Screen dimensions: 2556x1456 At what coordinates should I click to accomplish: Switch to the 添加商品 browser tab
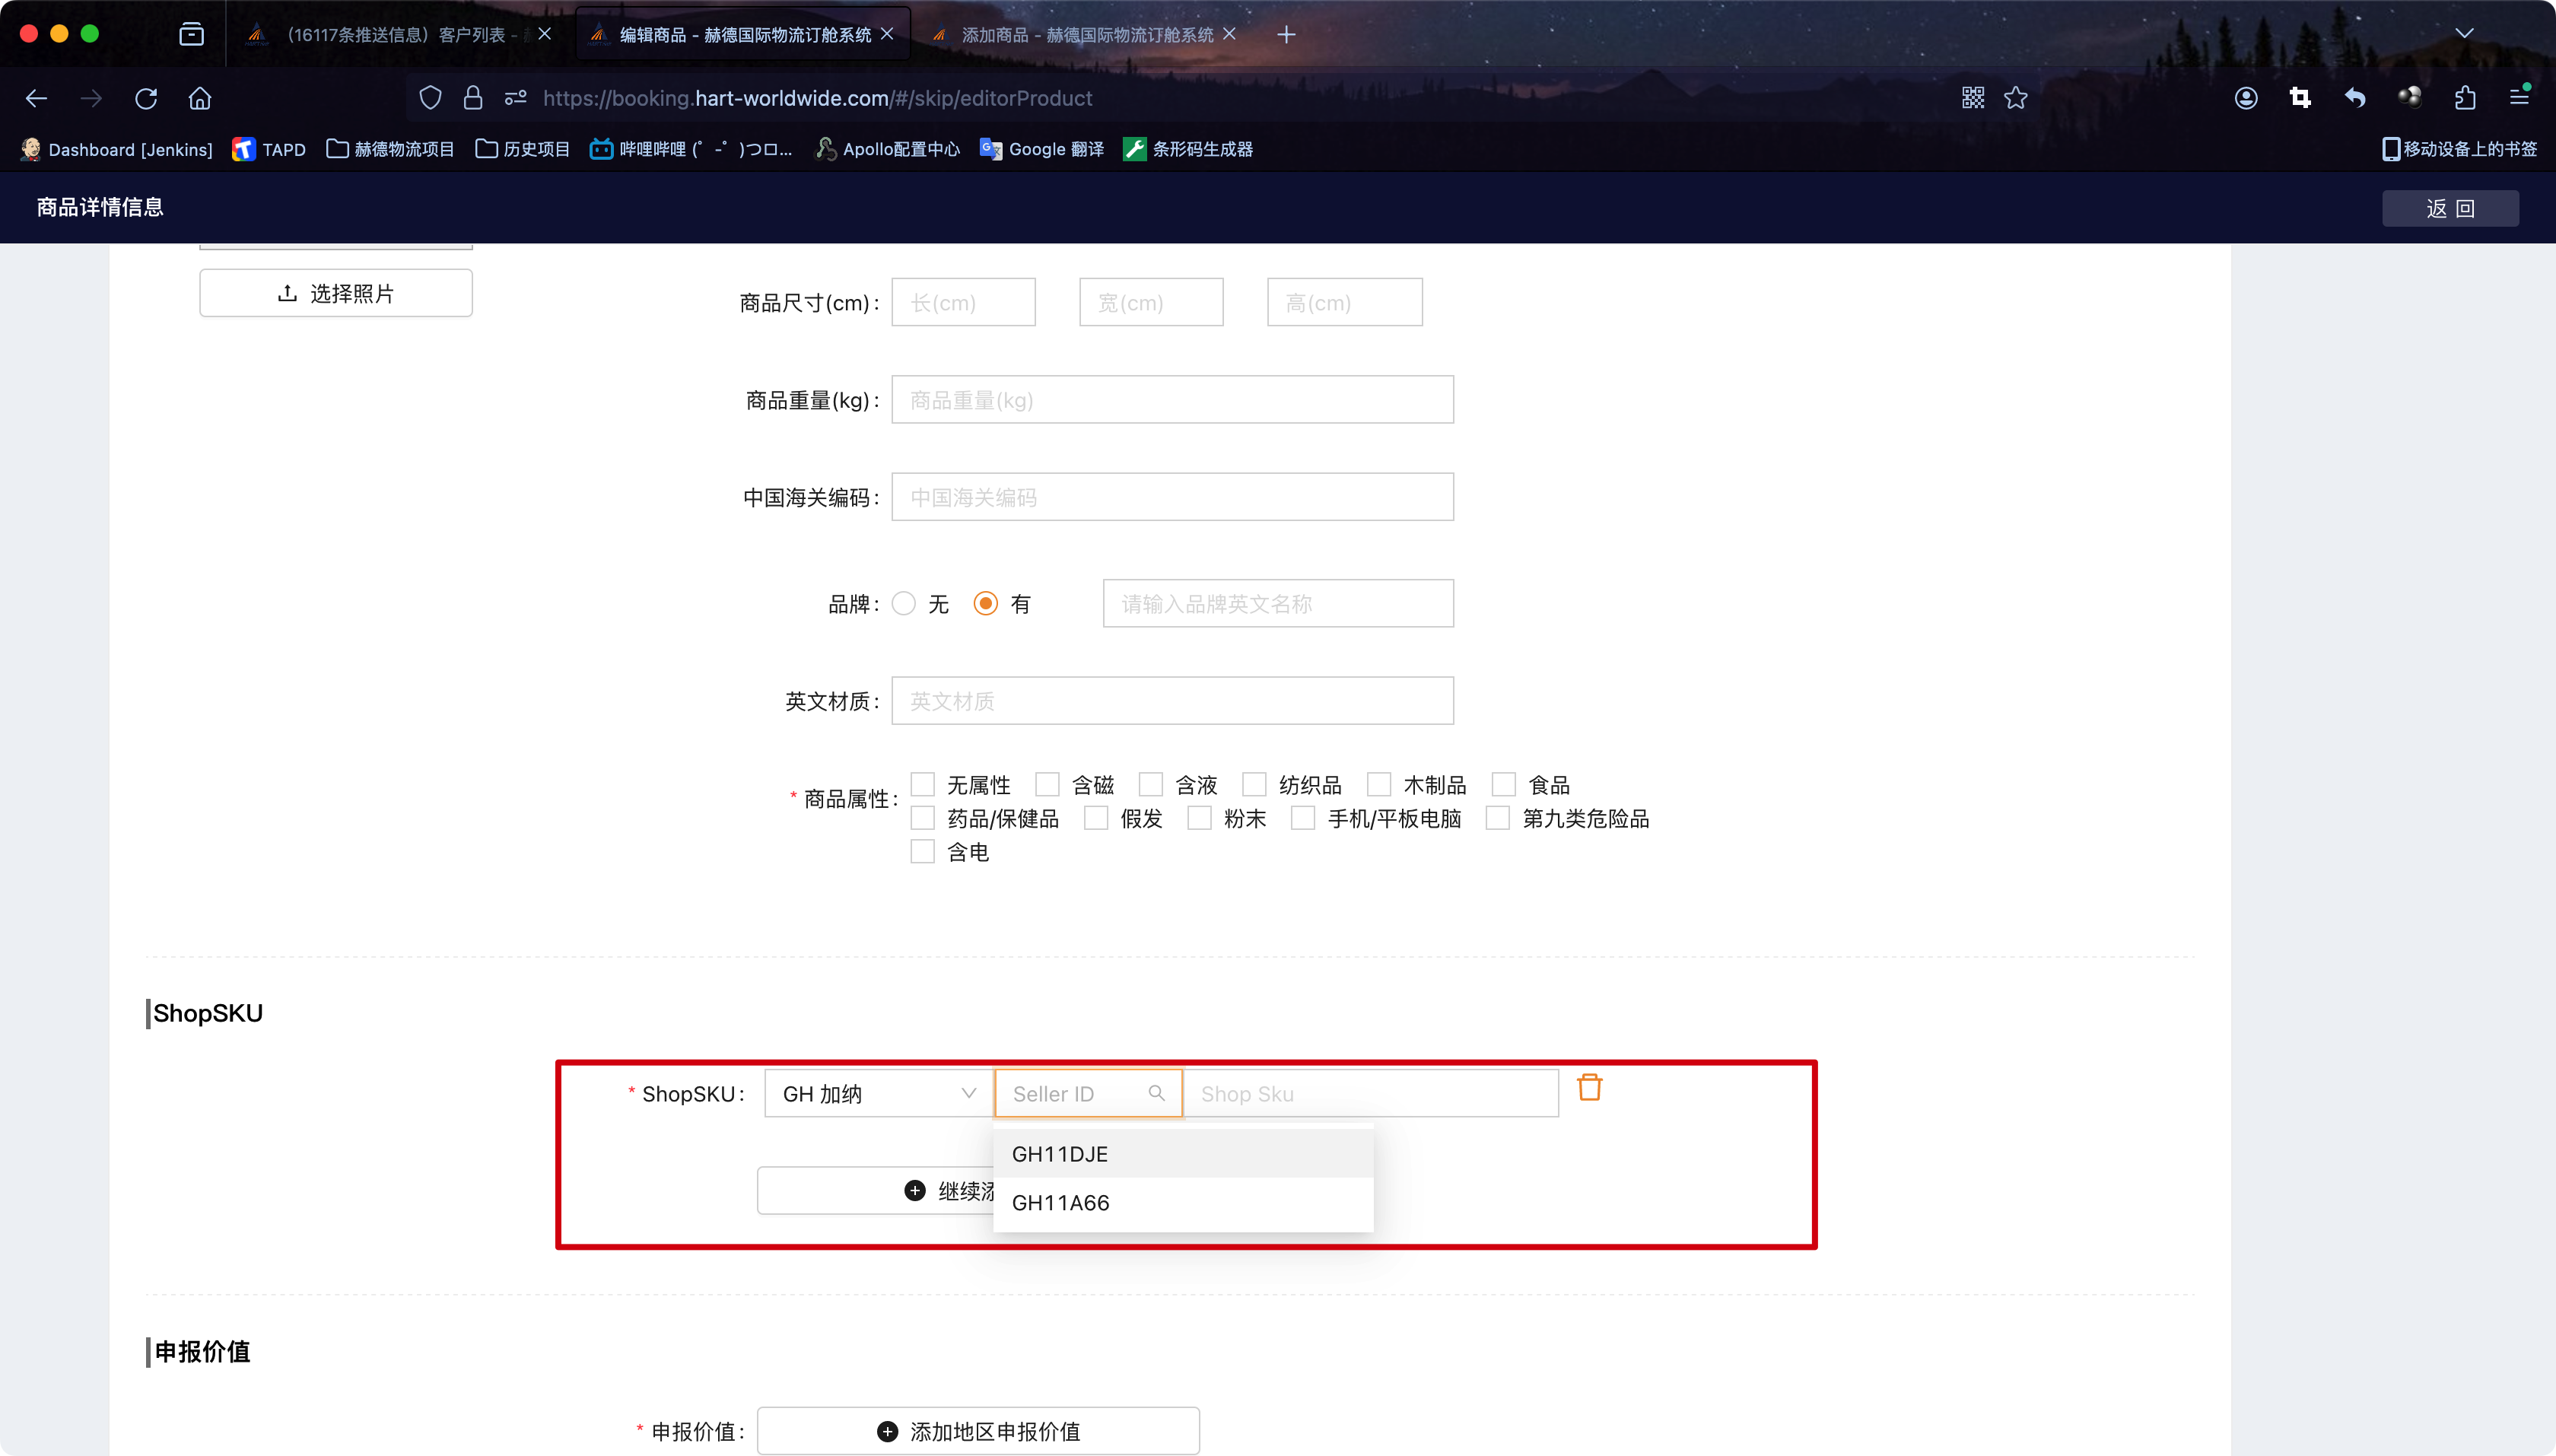1086,35
